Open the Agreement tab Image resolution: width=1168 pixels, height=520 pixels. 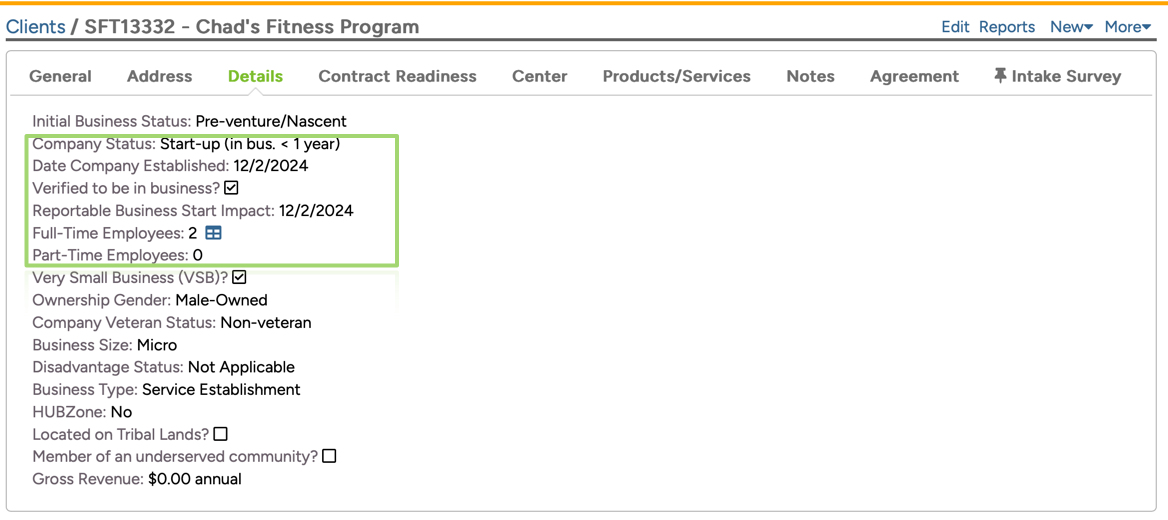914,76
